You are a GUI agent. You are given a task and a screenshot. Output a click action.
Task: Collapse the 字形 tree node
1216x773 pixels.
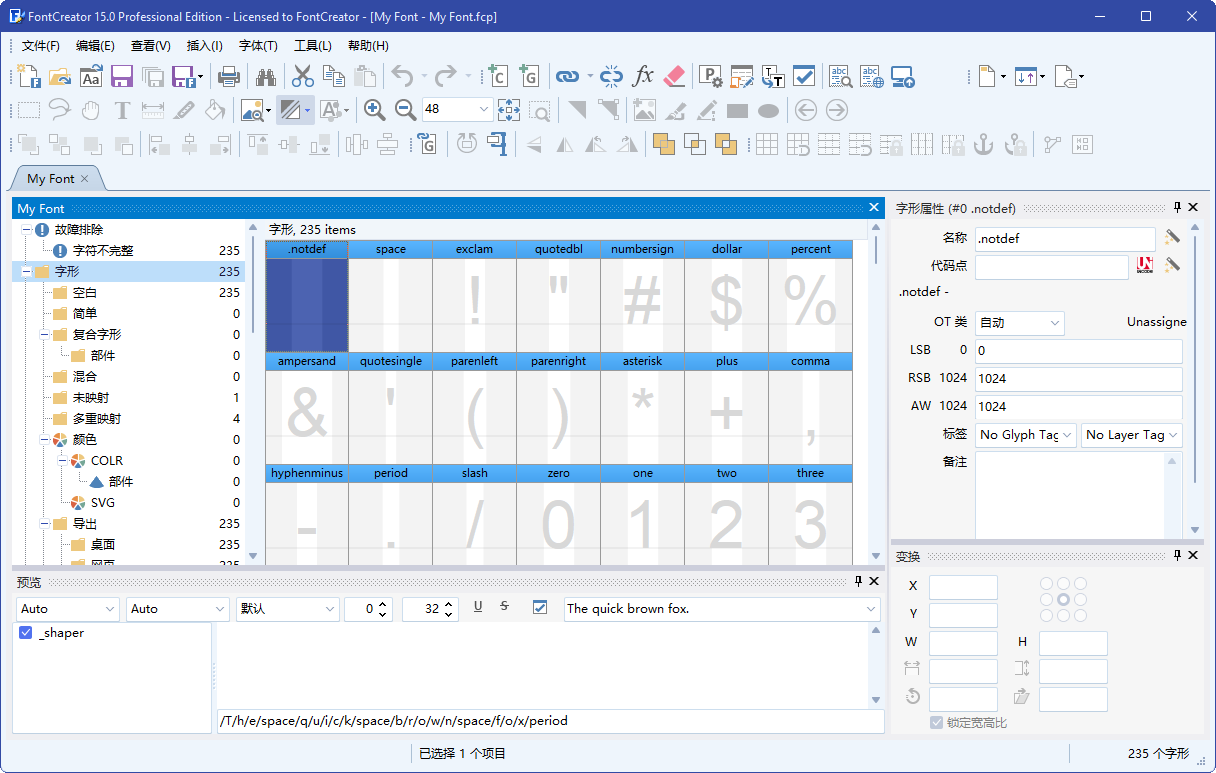point(26,272)
